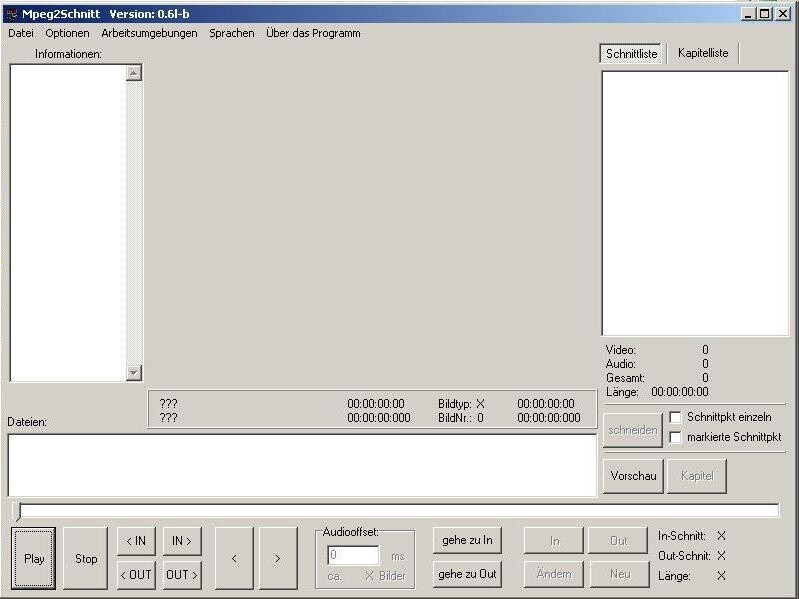Click inside the Informationen text box
Screen dimensions: 799x599
(68, 223)
